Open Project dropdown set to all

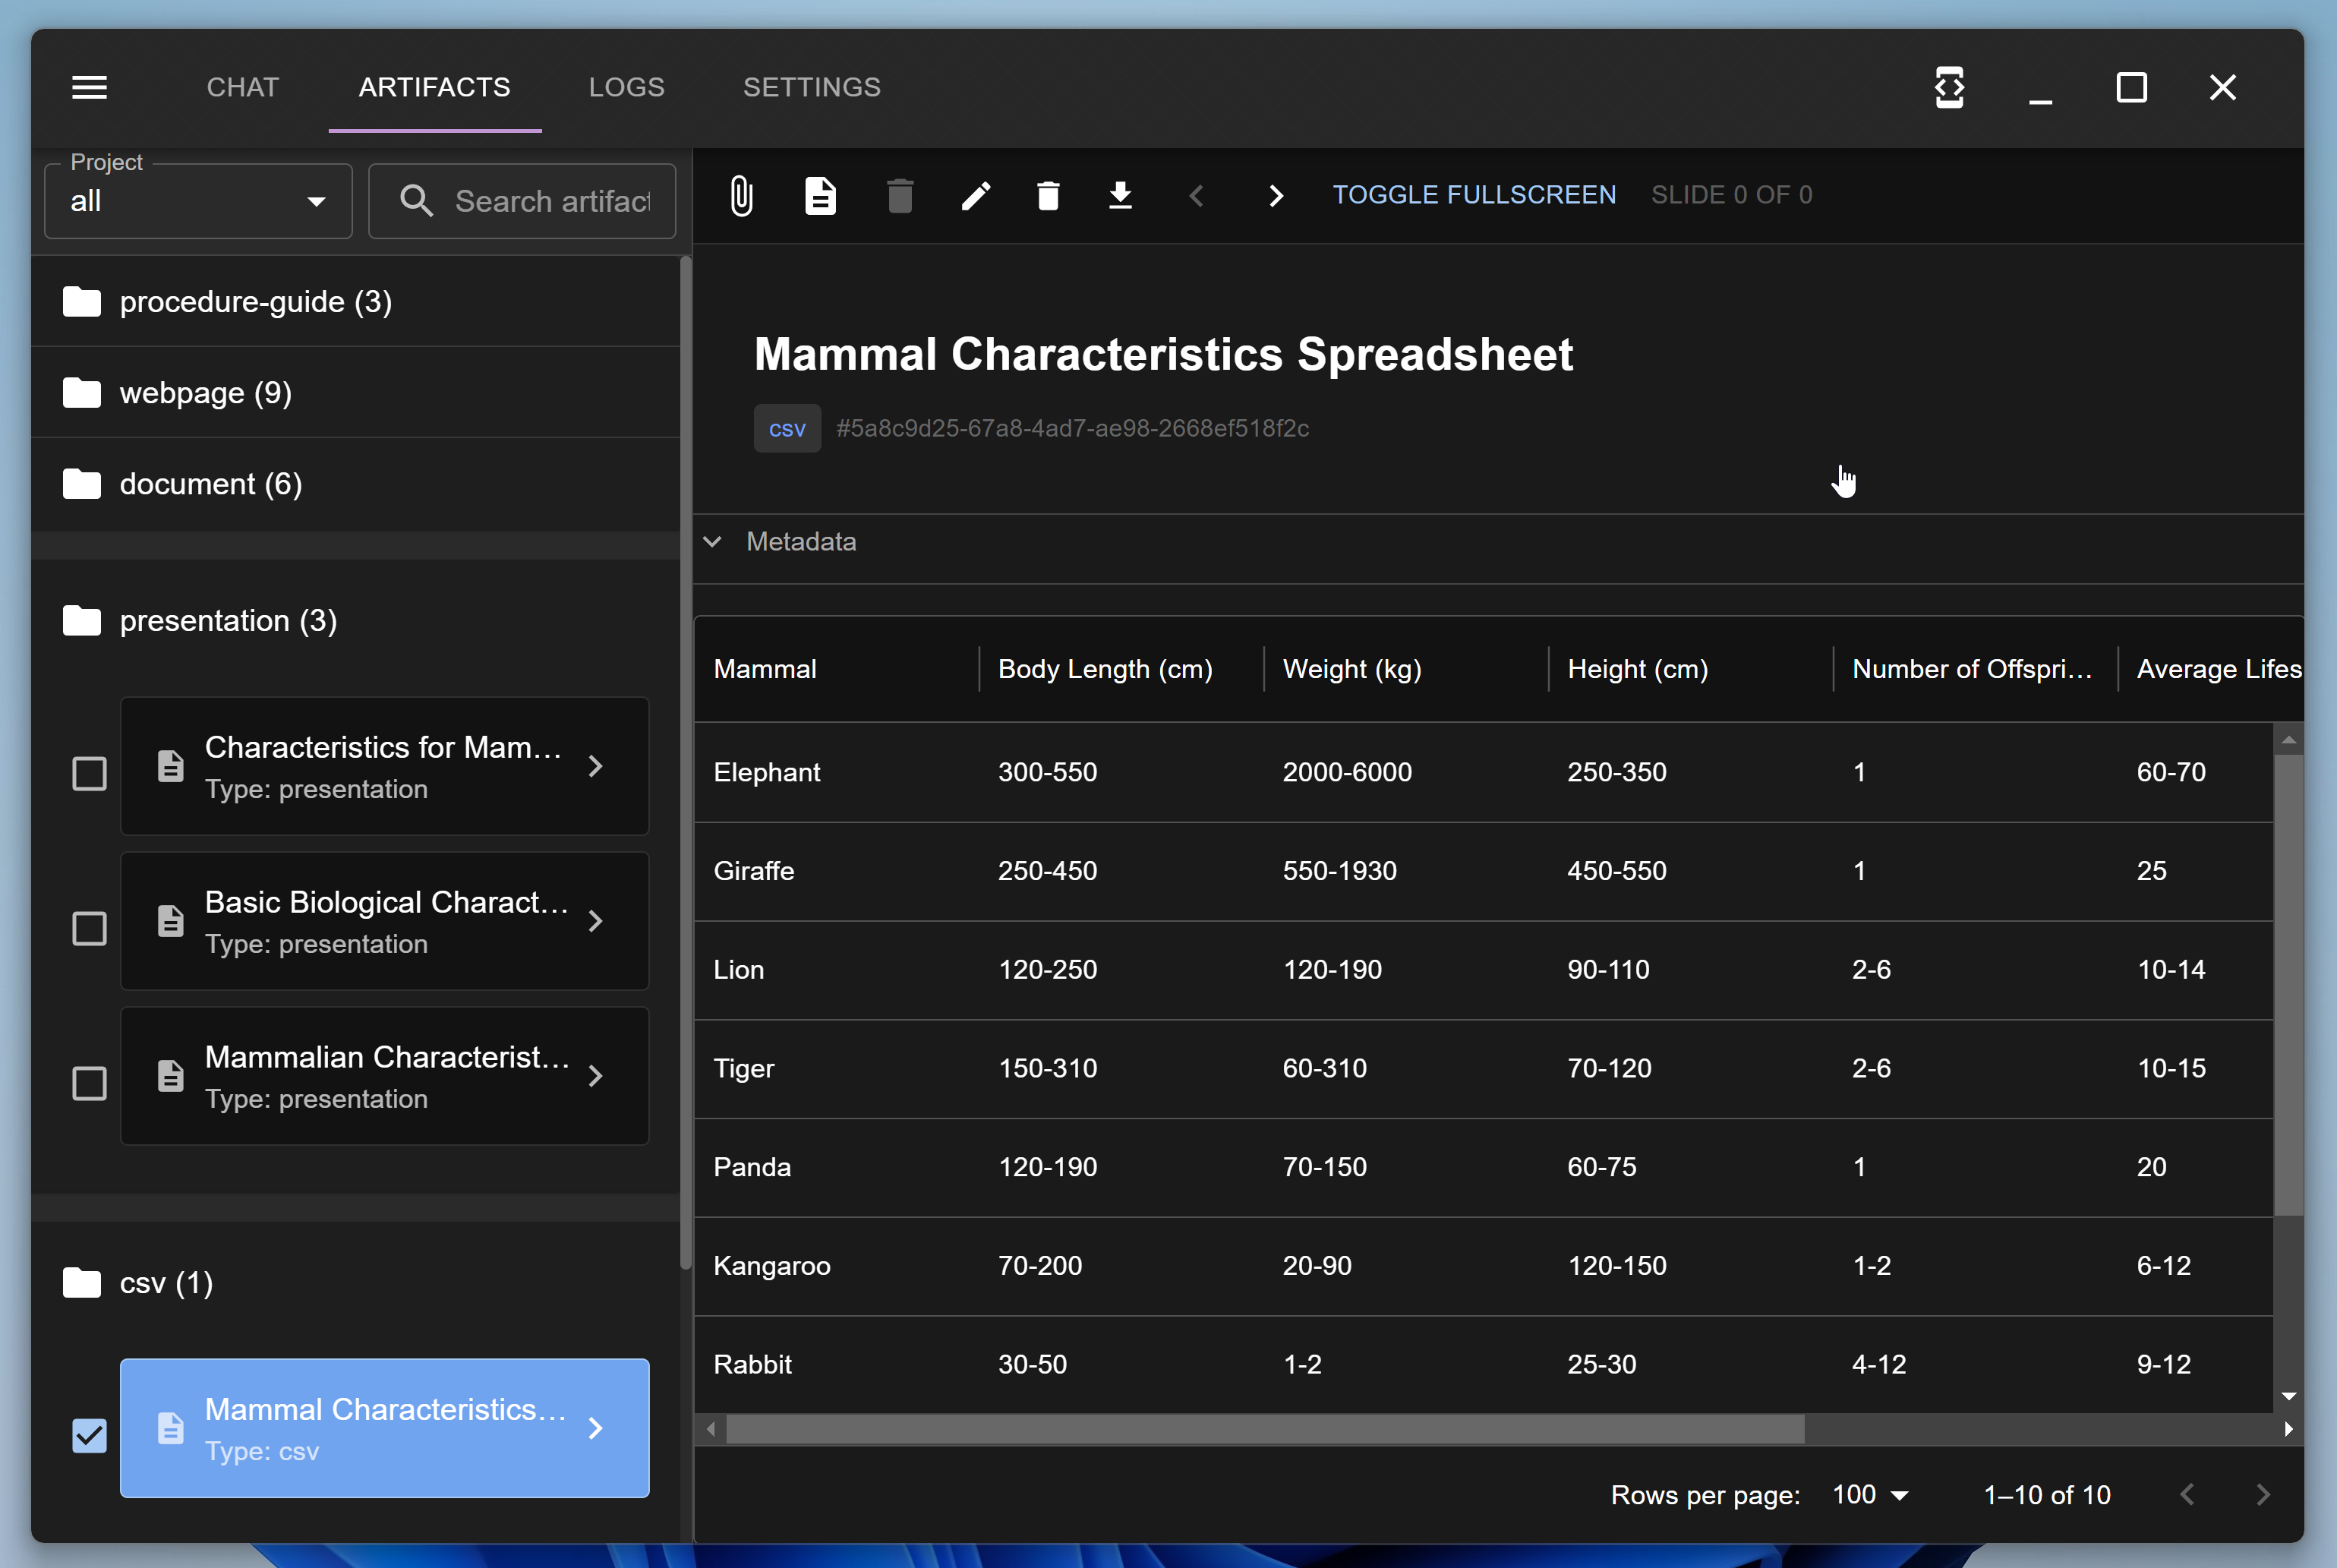click(198, 201)
